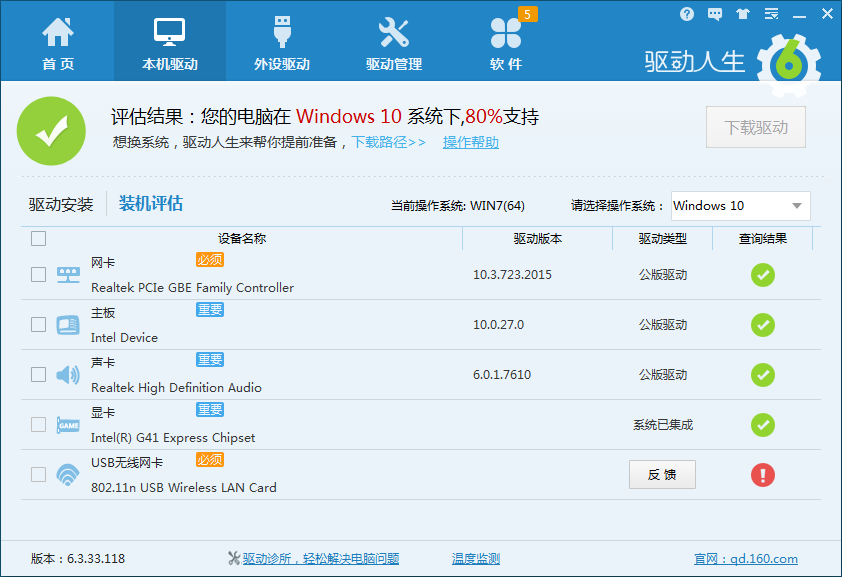Toggle the select-all checkbox in header
Viewport: 842px width, 577px height.
pyautogui.click(x=38, y=238)
